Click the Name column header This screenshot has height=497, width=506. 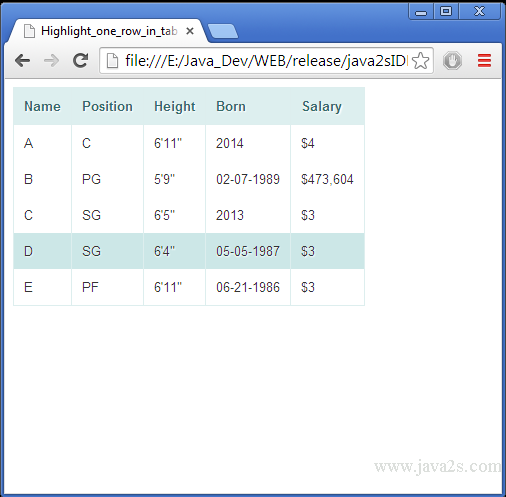coord(42,106)
